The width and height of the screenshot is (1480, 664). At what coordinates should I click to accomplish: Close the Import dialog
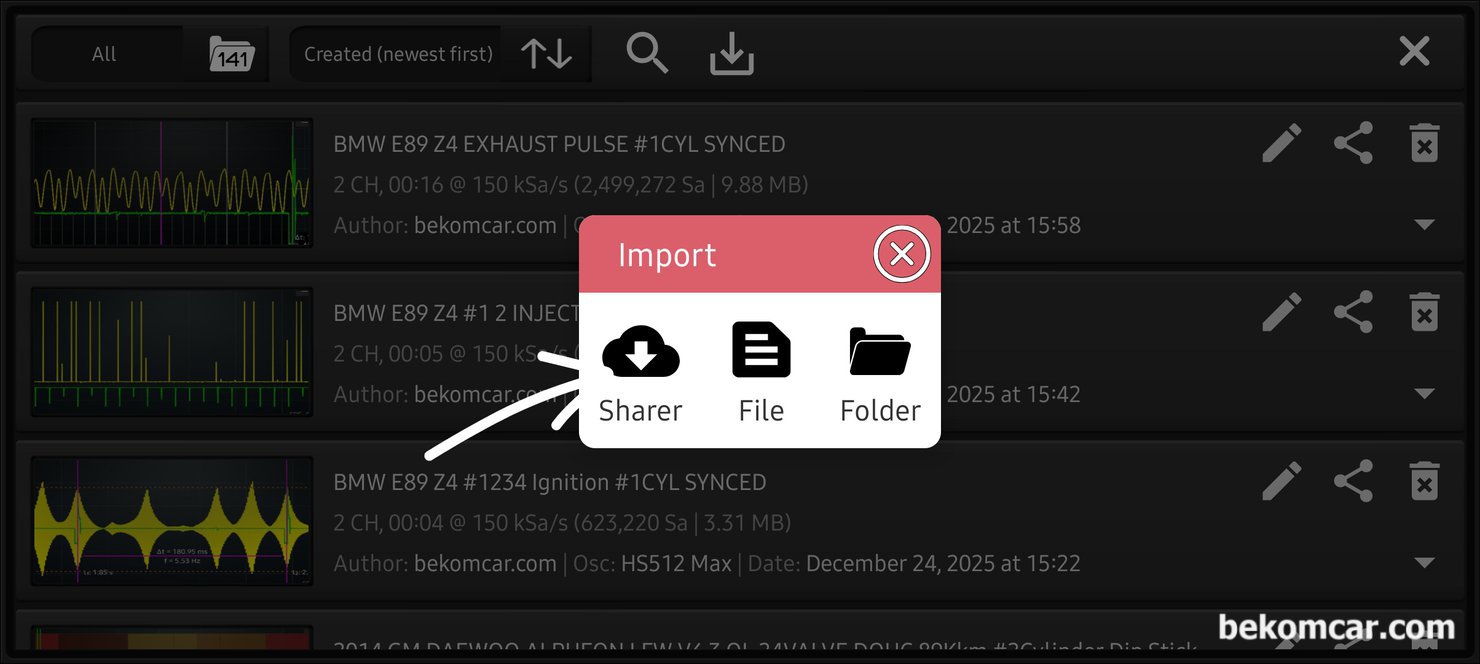coord(901,254)
